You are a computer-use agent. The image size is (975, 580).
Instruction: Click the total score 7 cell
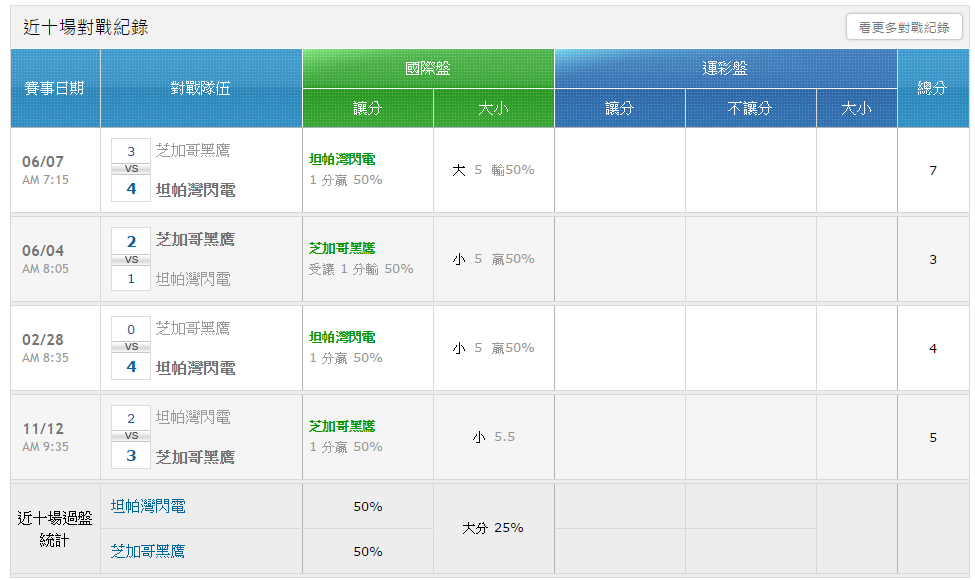[933, 171]
